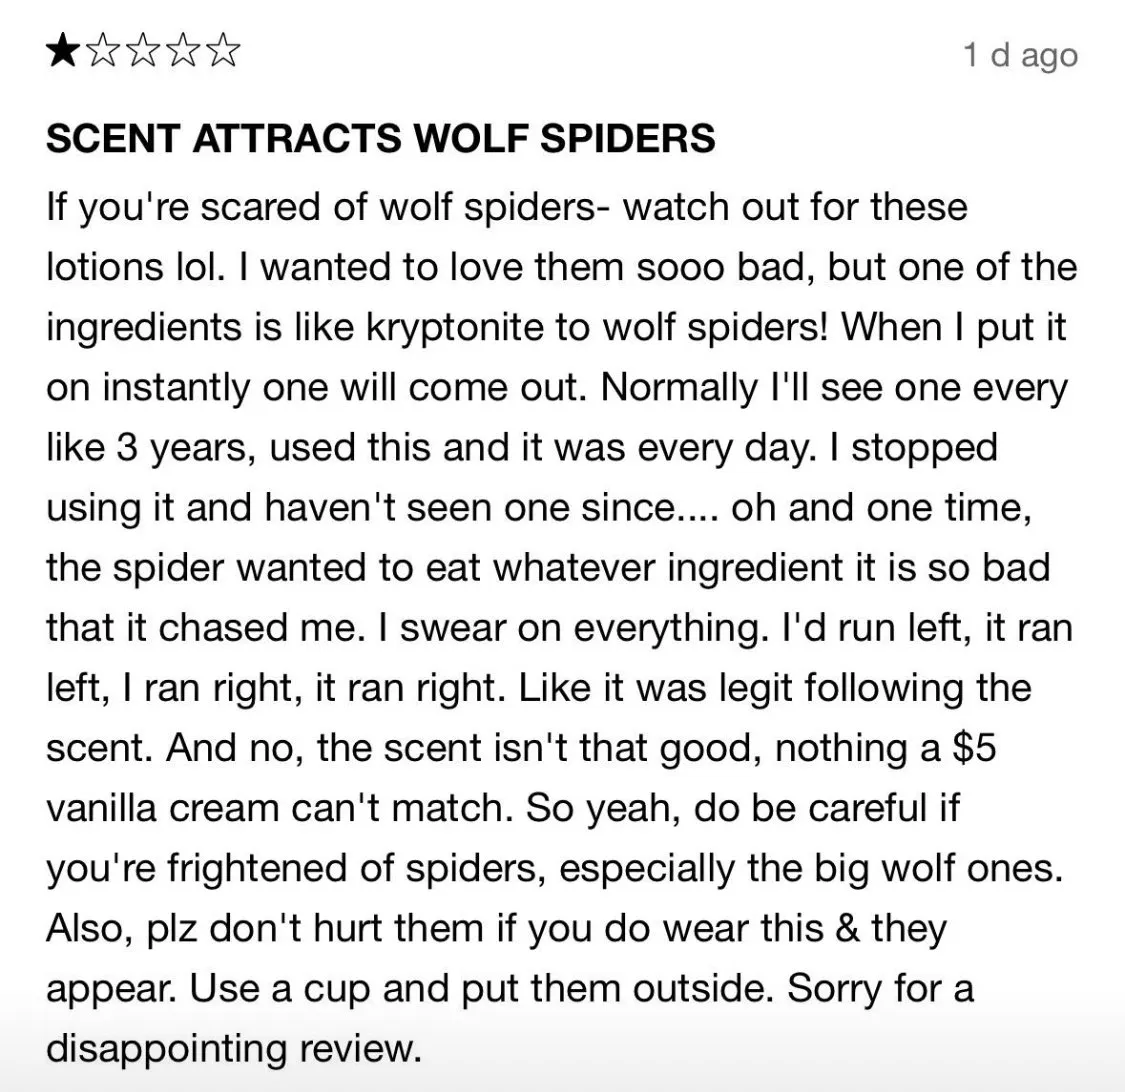1125x1092 pixels.
Task: Click the first filled star
Action: [x=63, y=52]
